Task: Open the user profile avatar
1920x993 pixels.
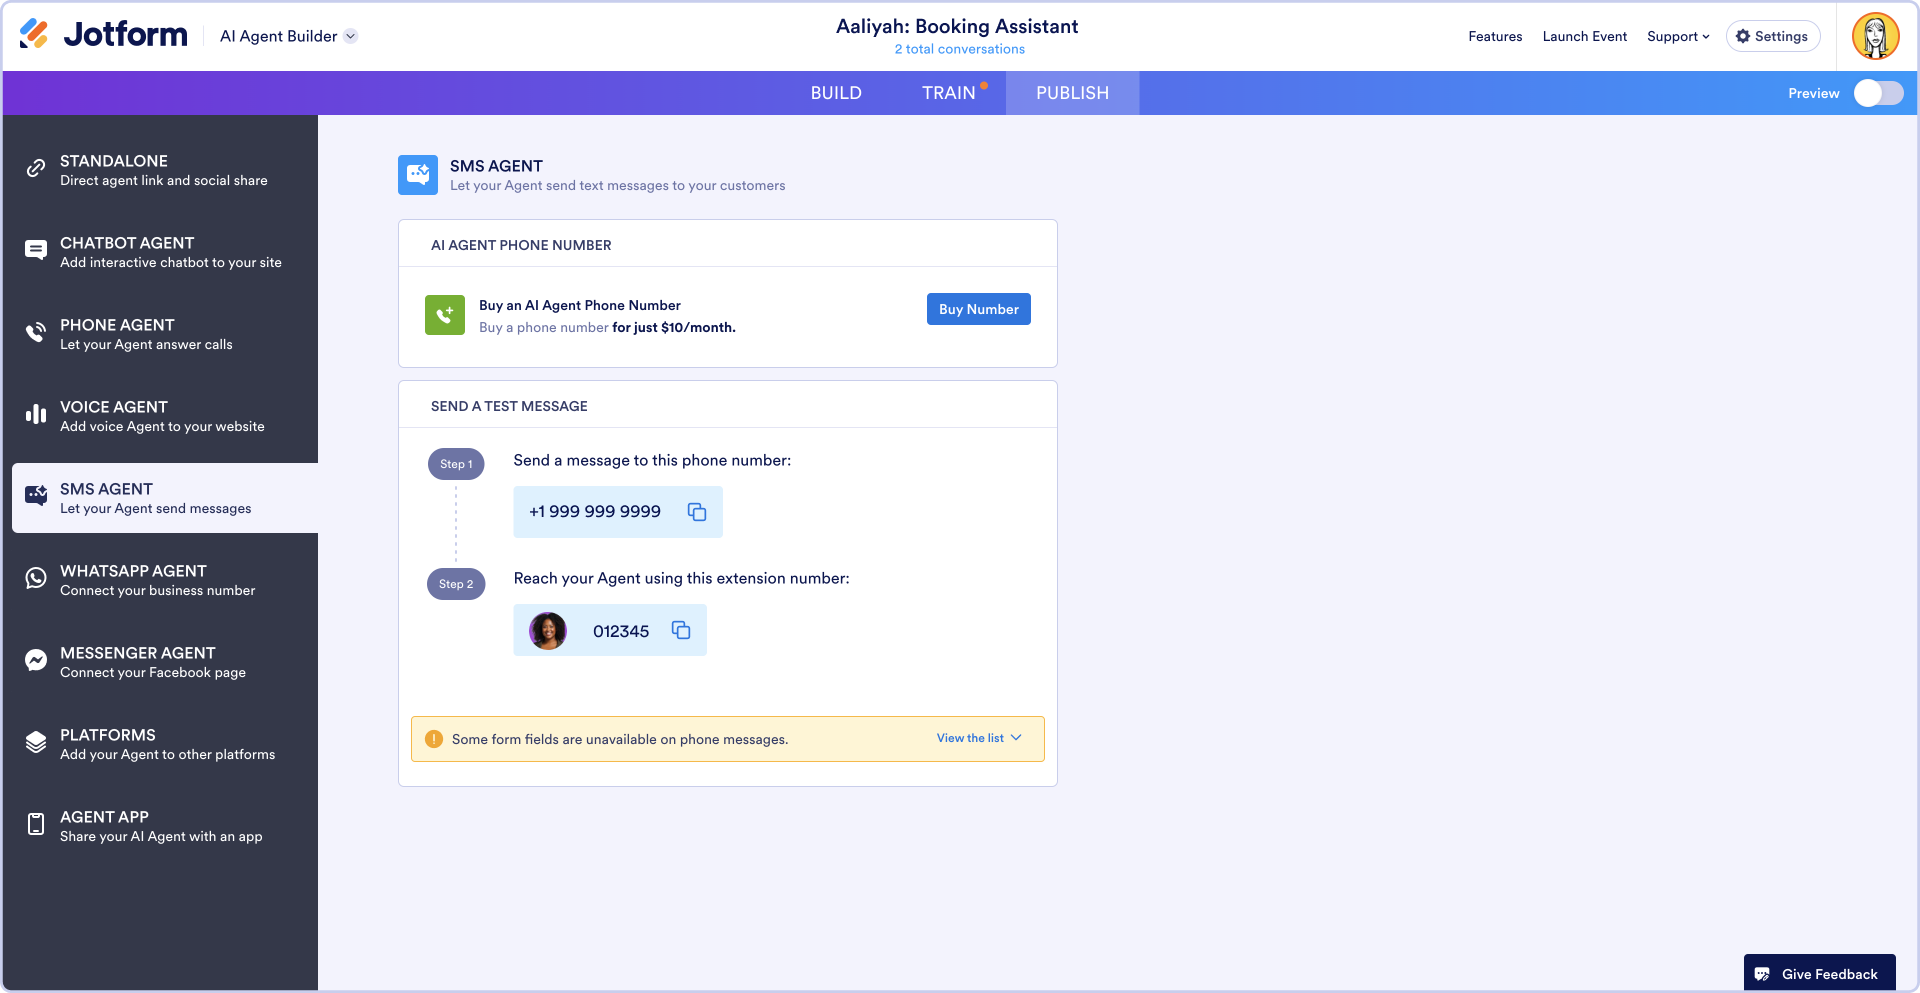Action: click(1875, 36)
